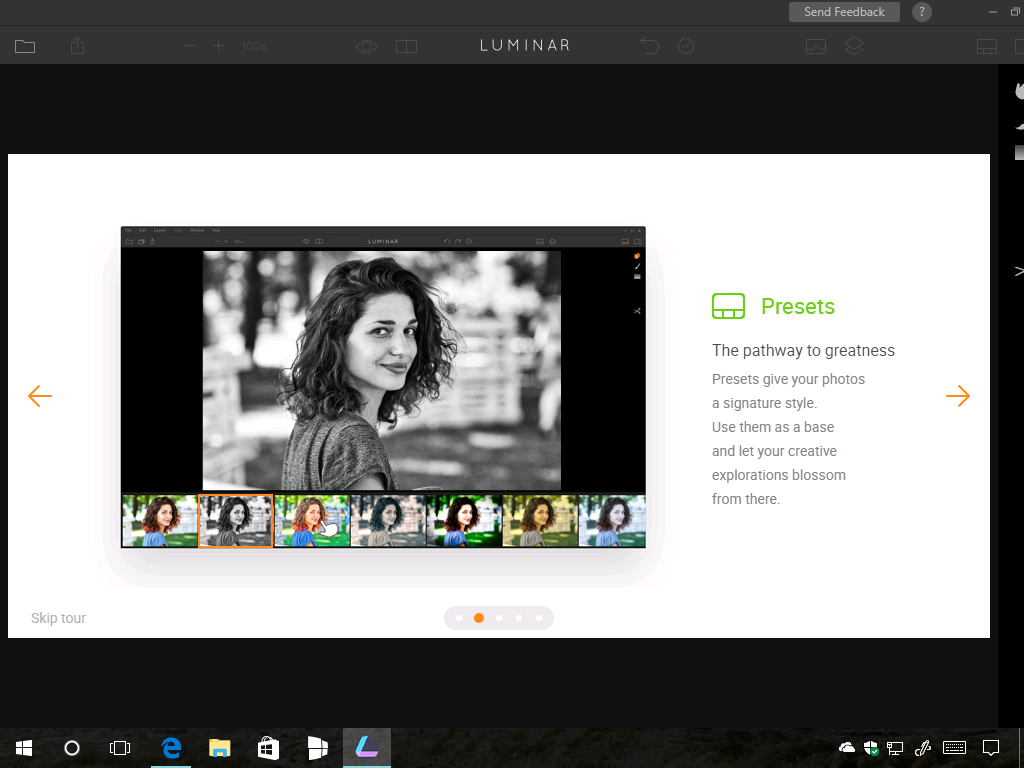Select the second orange tour page dot
The width and height of the screenshot is (1024, 768).
pyautogui.click(x=479, y=618)
